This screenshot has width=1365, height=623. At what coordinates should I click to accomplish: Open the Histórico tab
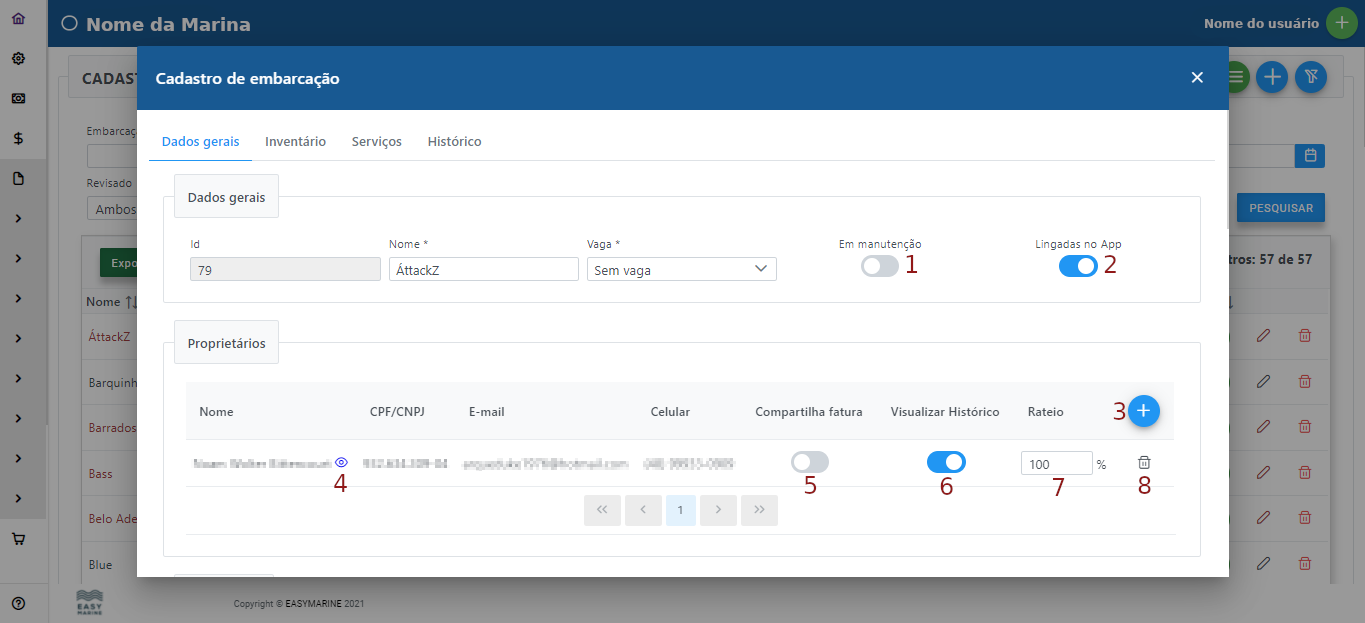[x=454, y=142]
